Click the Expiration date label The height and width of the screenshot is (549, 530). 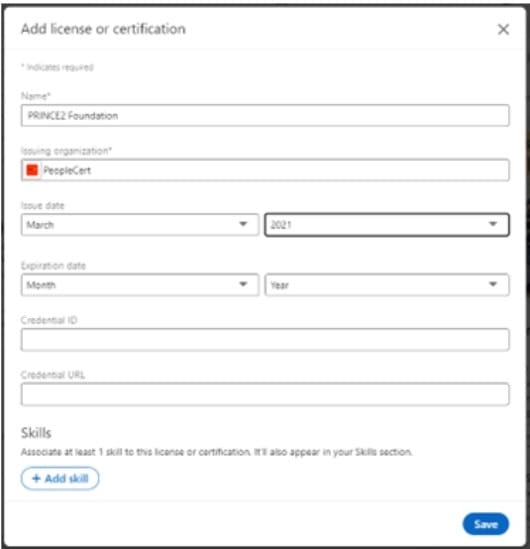[53, 266]
